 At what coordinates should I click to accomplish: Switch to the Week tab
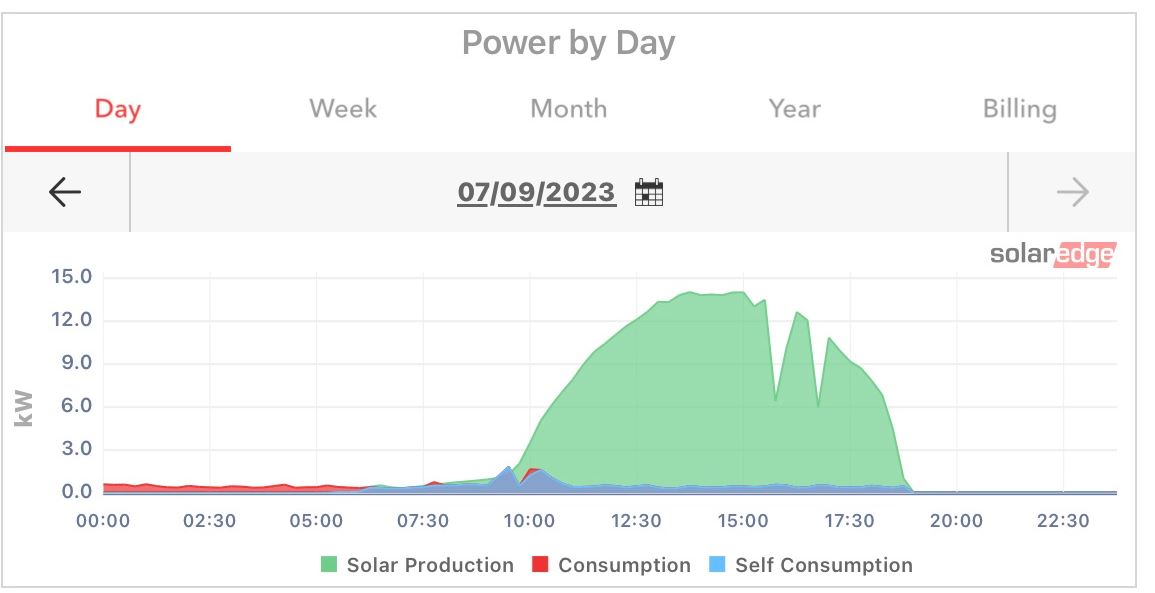(x=343, y=109)
